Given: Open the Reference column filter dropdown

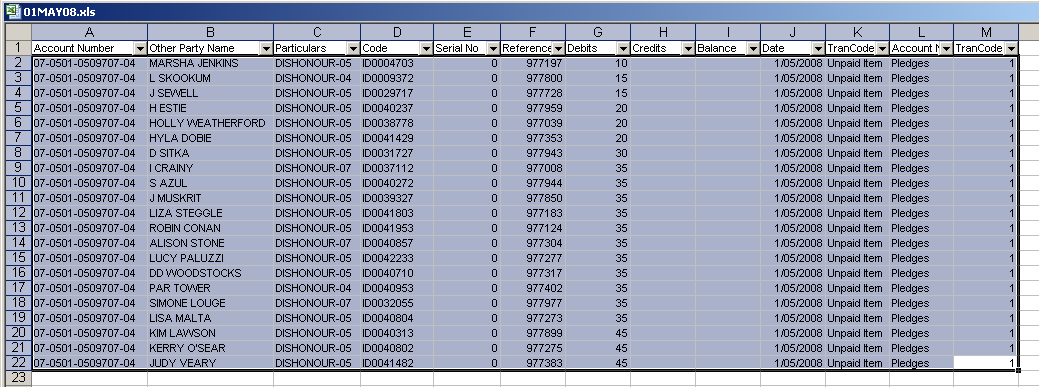Looking at the screenshot, I should (558, 48).
